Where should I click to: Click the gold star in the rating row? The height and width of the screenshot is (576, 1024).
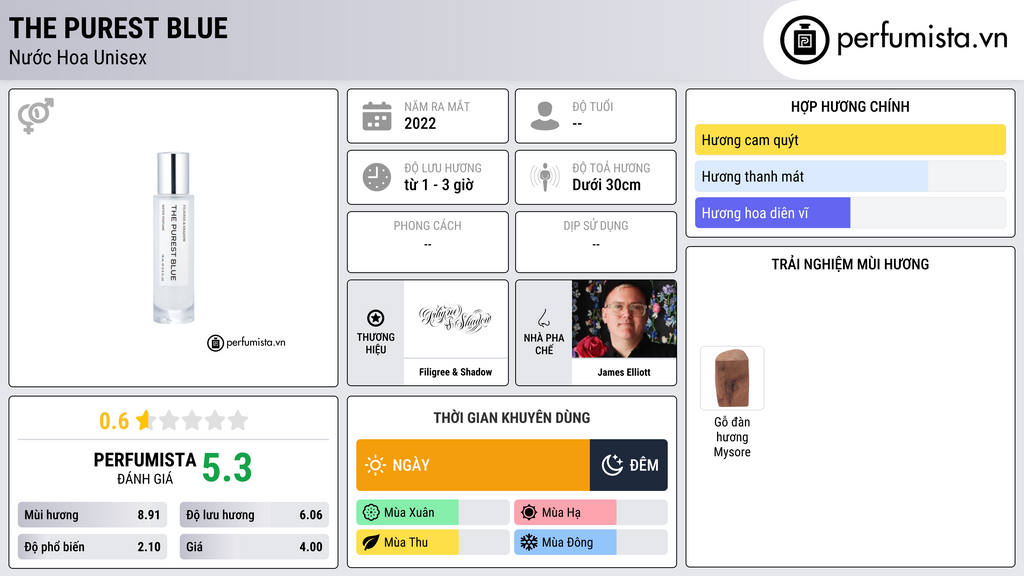(146, 420)
